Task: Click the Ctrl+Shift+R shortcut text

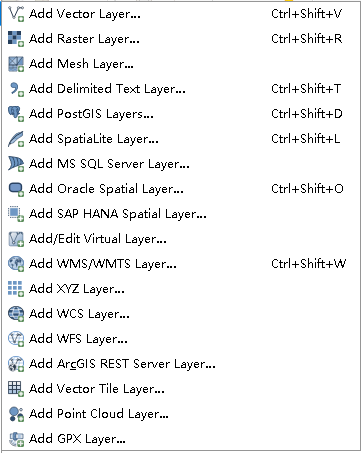Action: (x=307, y=39)
